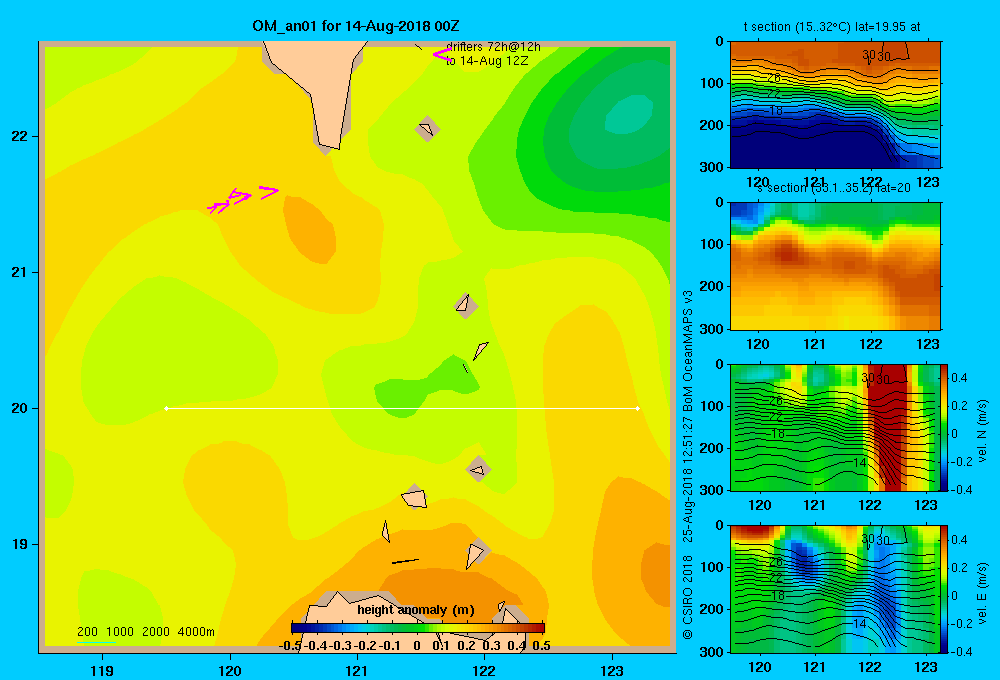Click the 'to 14-Aug 12Z' legend text
This screenshot has height=680, width=1000.
tap(487, 61)
